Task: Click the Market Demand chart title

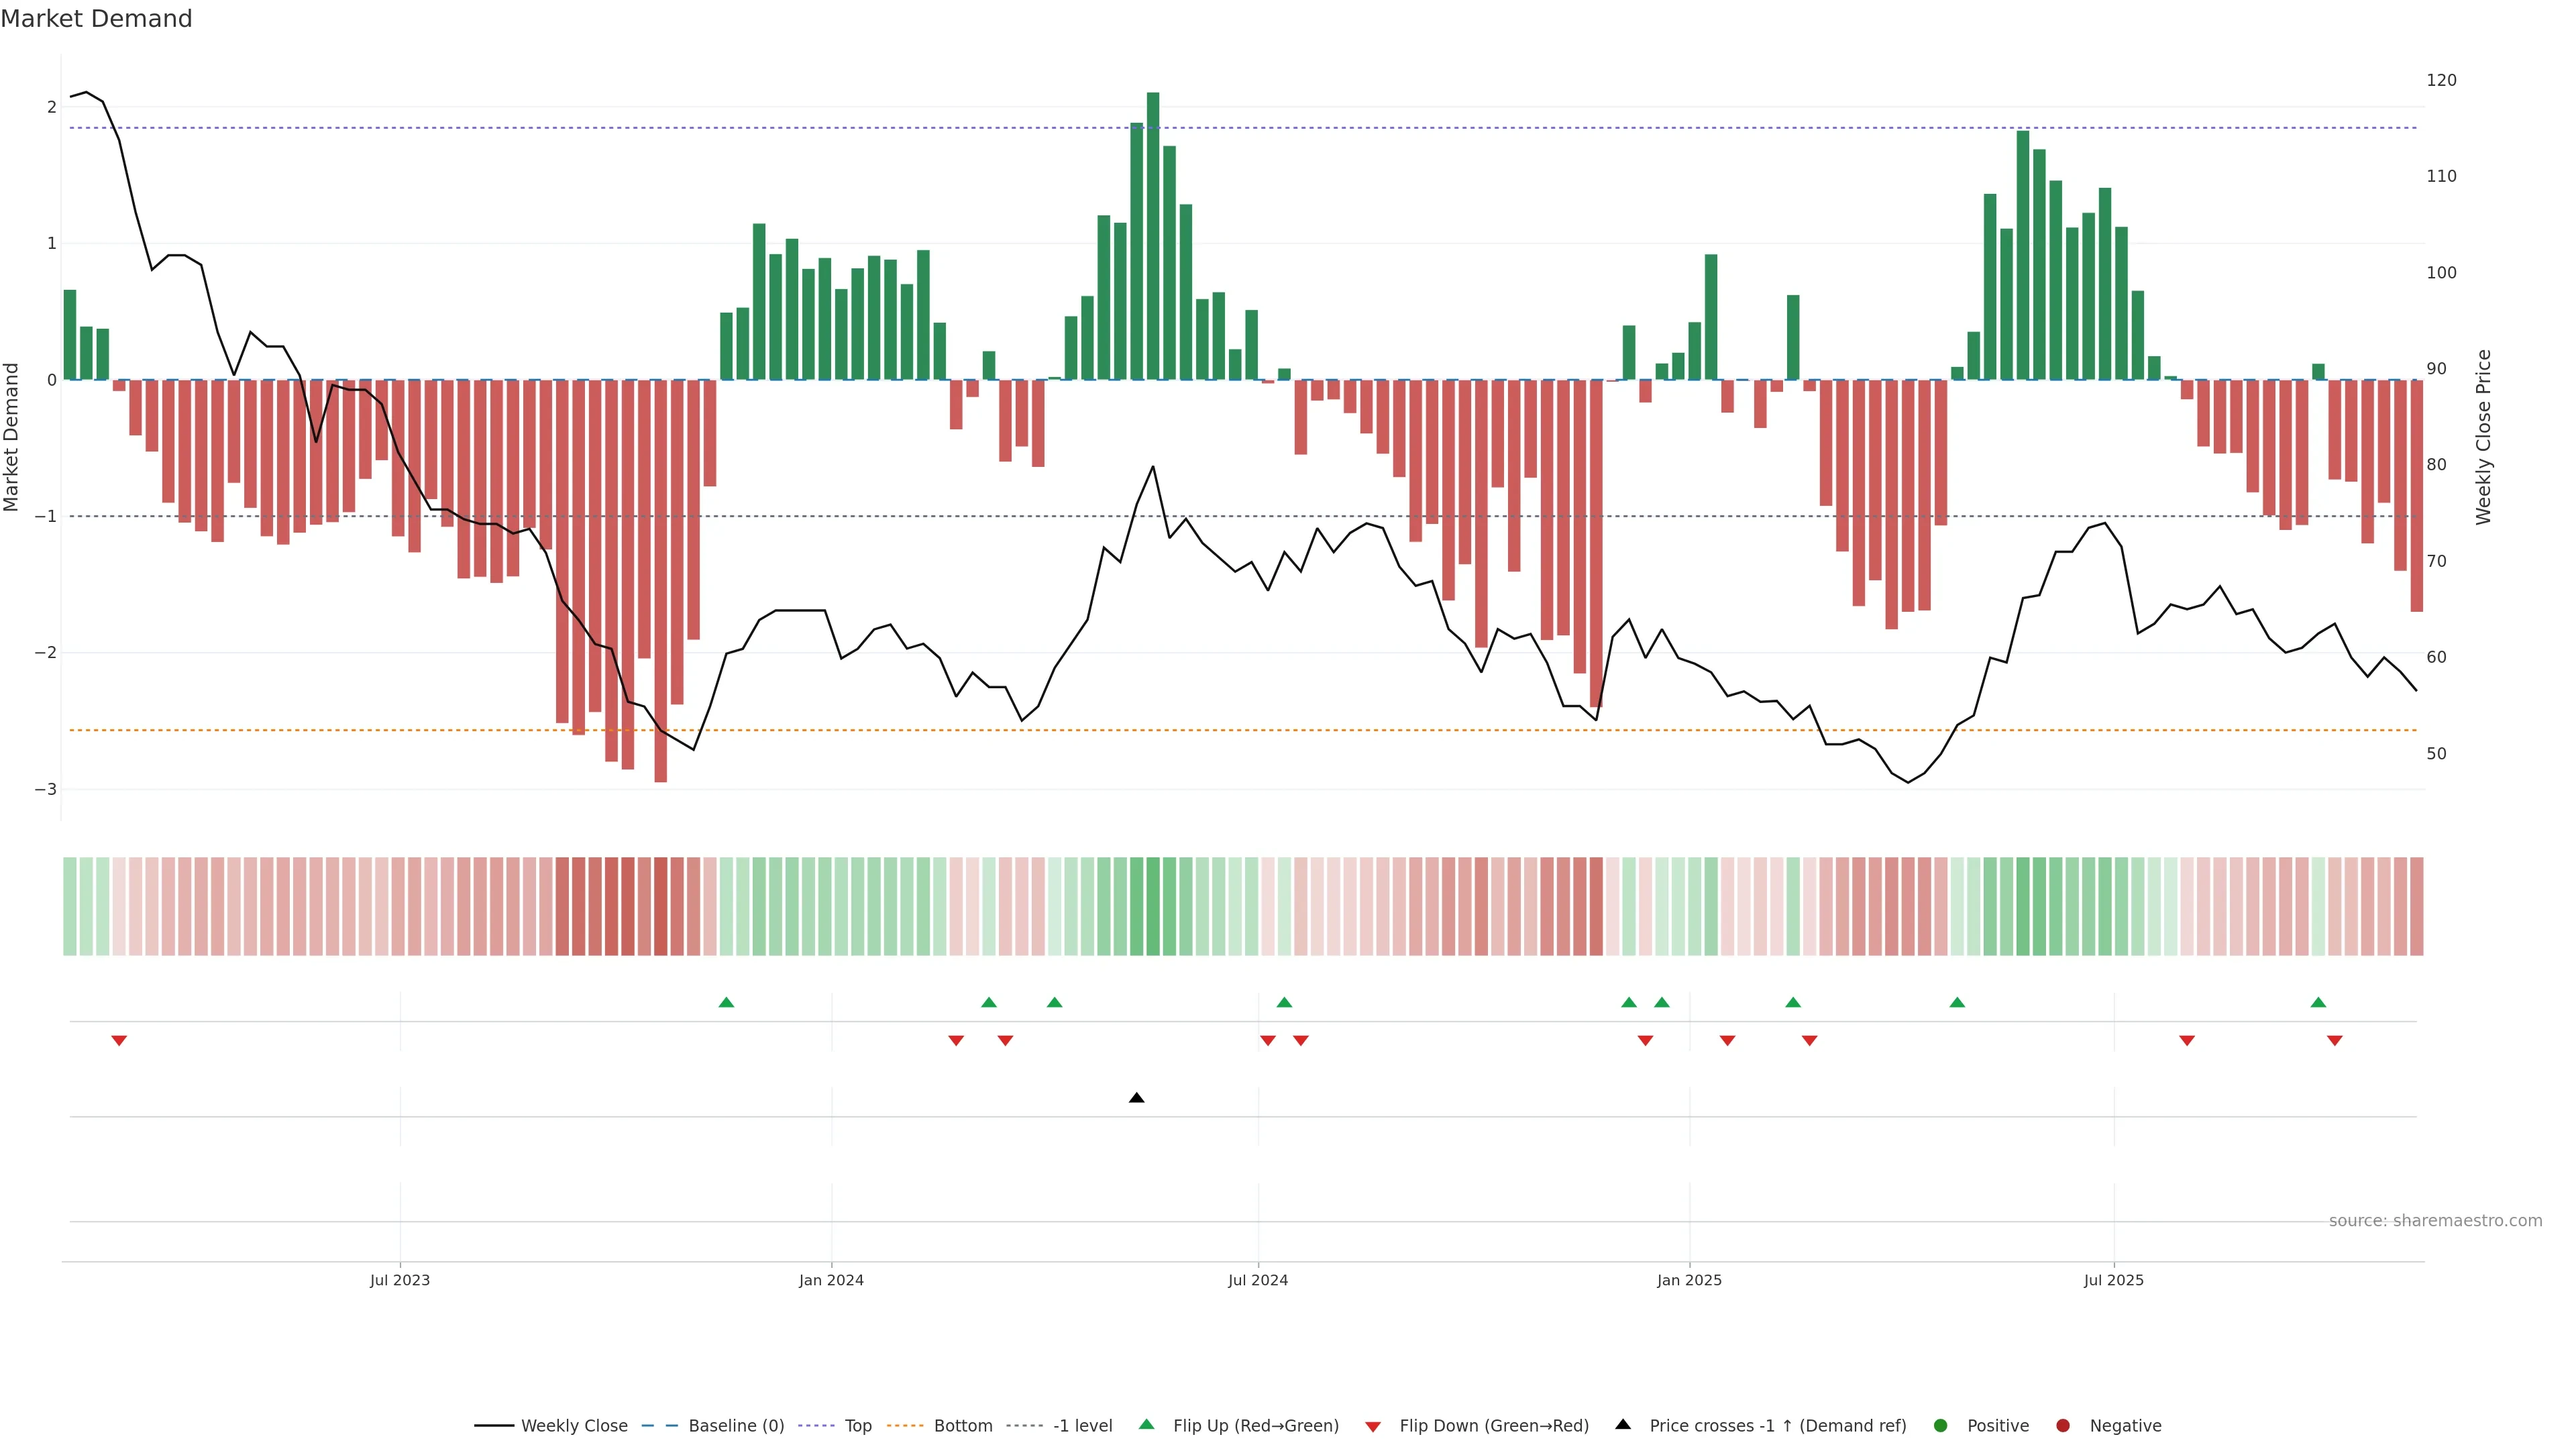Action: [x=96, y=19]
